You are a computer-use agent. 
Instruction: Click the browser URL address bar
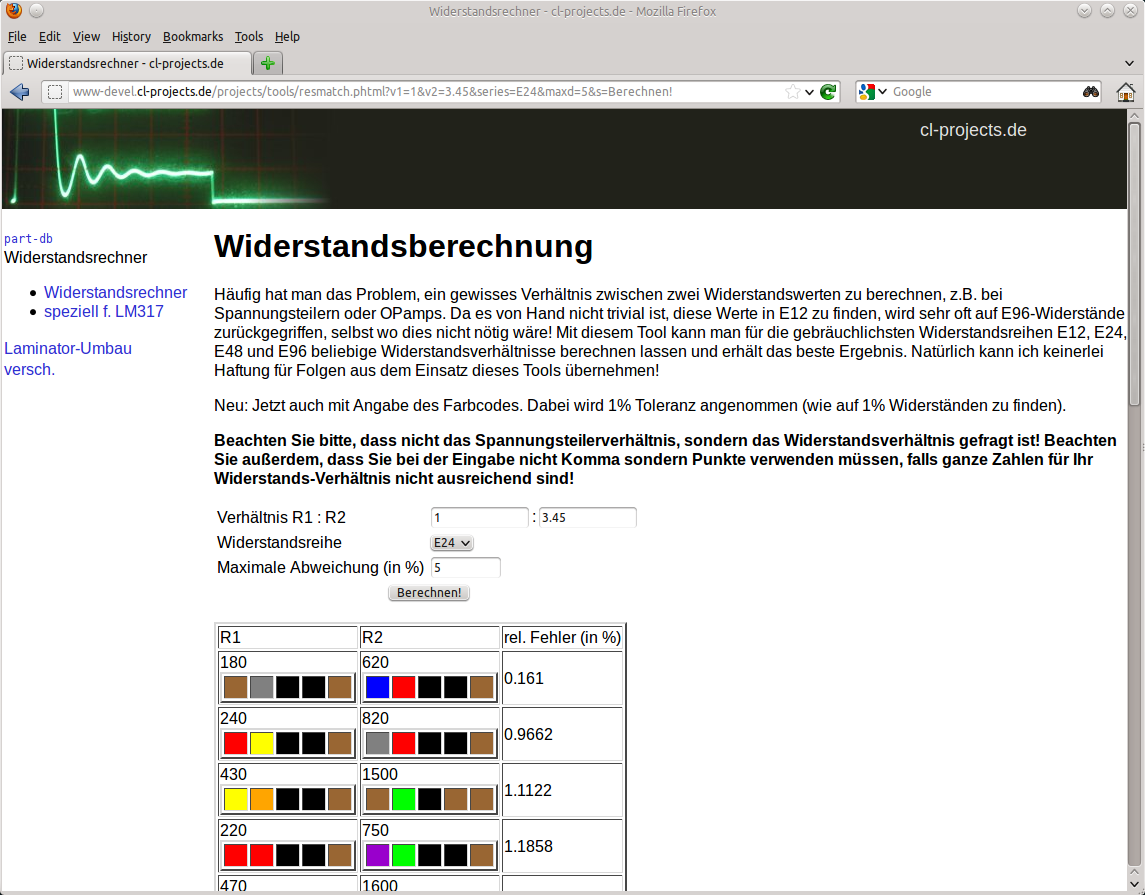point(427,92)
